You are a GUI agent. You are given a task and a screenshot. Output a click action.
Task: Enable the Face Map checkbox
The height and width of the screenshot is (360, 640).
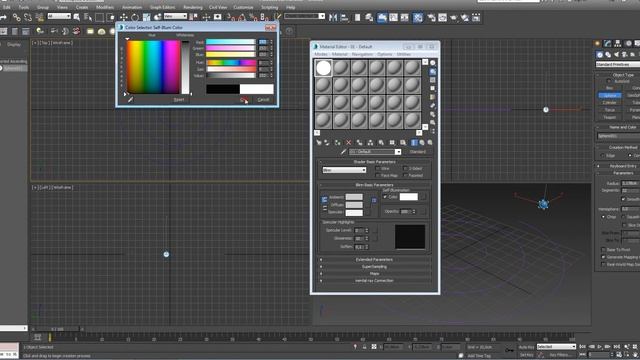tap(378, 176)
